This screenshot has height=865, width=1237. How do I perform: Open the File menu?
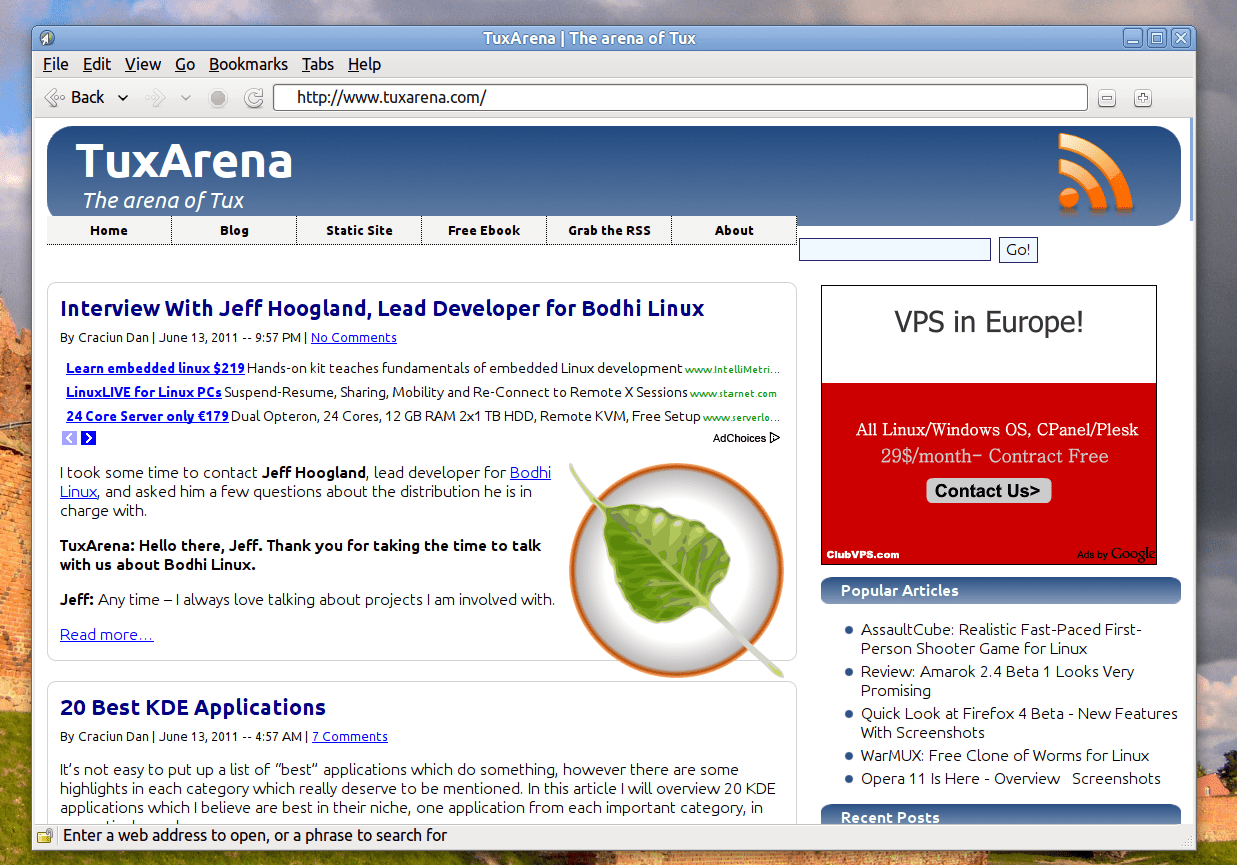pyautogui.click(x=56, y=64)
